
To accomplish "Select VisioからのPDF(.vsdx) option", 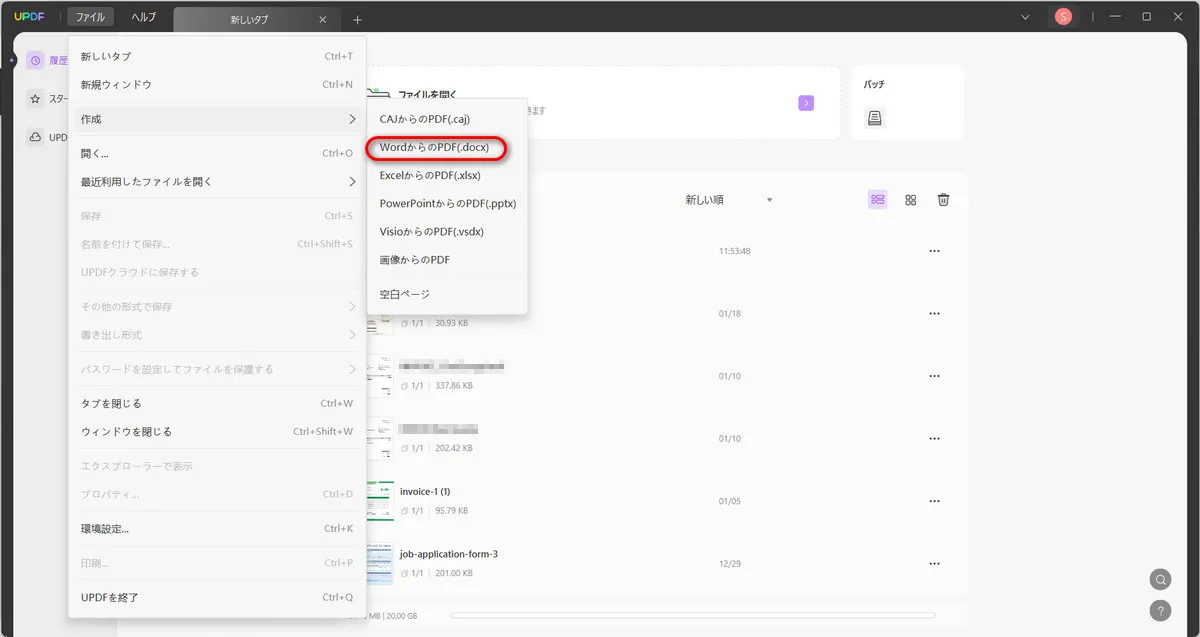I will point(447,231).
